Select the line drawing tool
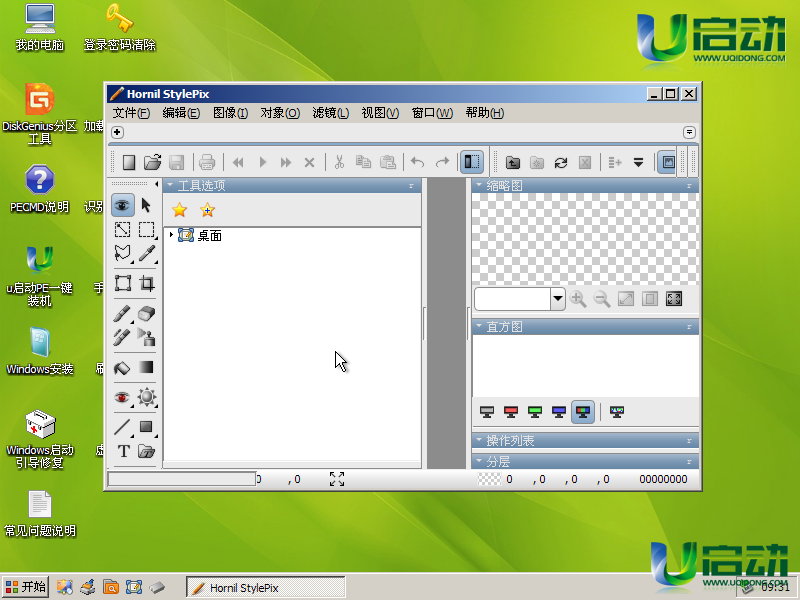Viewport: 800px width, 600px height. [122, 427]
